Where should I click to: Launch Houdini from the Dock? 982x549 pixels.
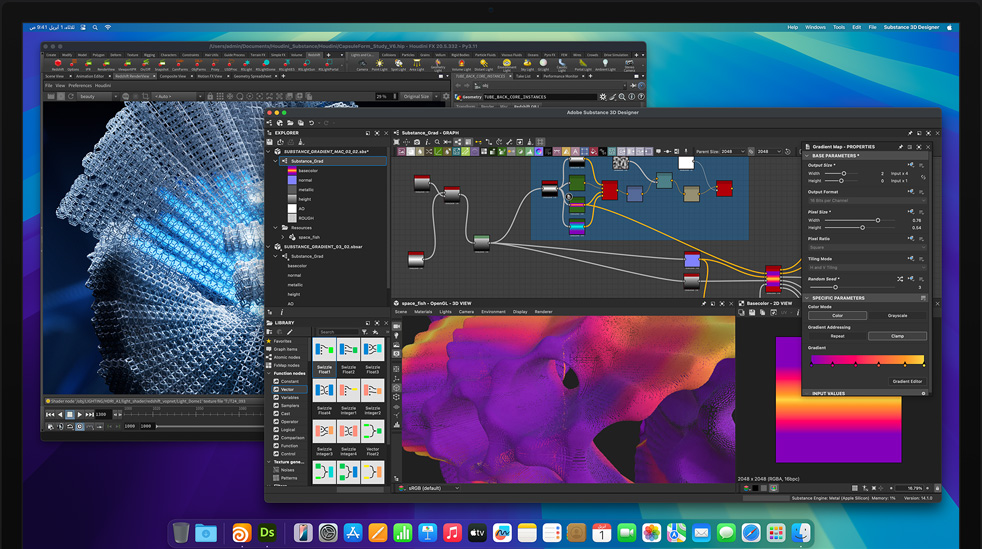click(x=241, y=533)
